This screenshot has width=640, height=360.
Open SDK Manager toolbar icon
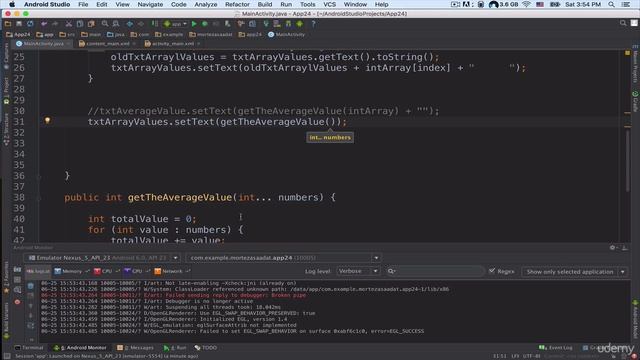coord(288,24)
